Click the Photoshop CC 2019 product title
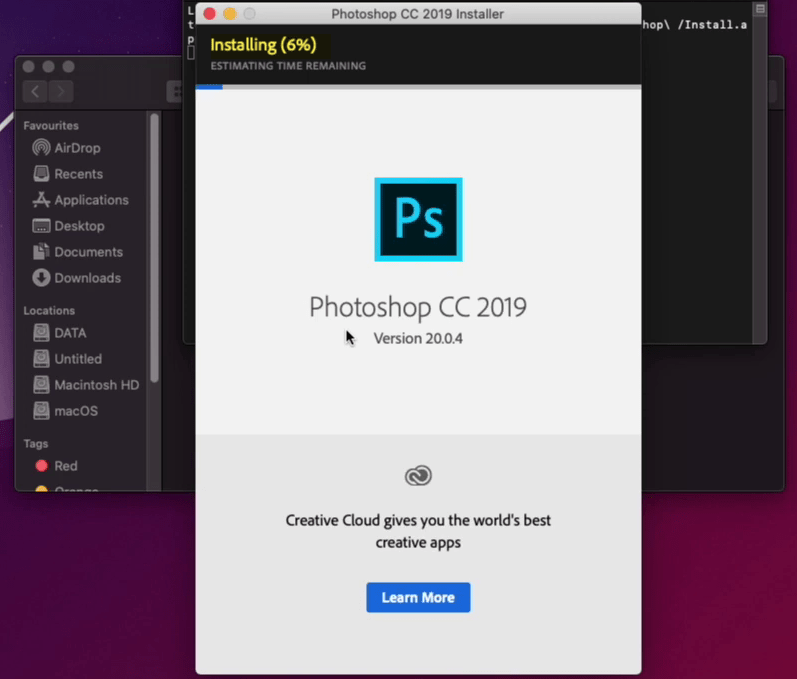Viewport: 797px width, 679px height. (418, 307)
